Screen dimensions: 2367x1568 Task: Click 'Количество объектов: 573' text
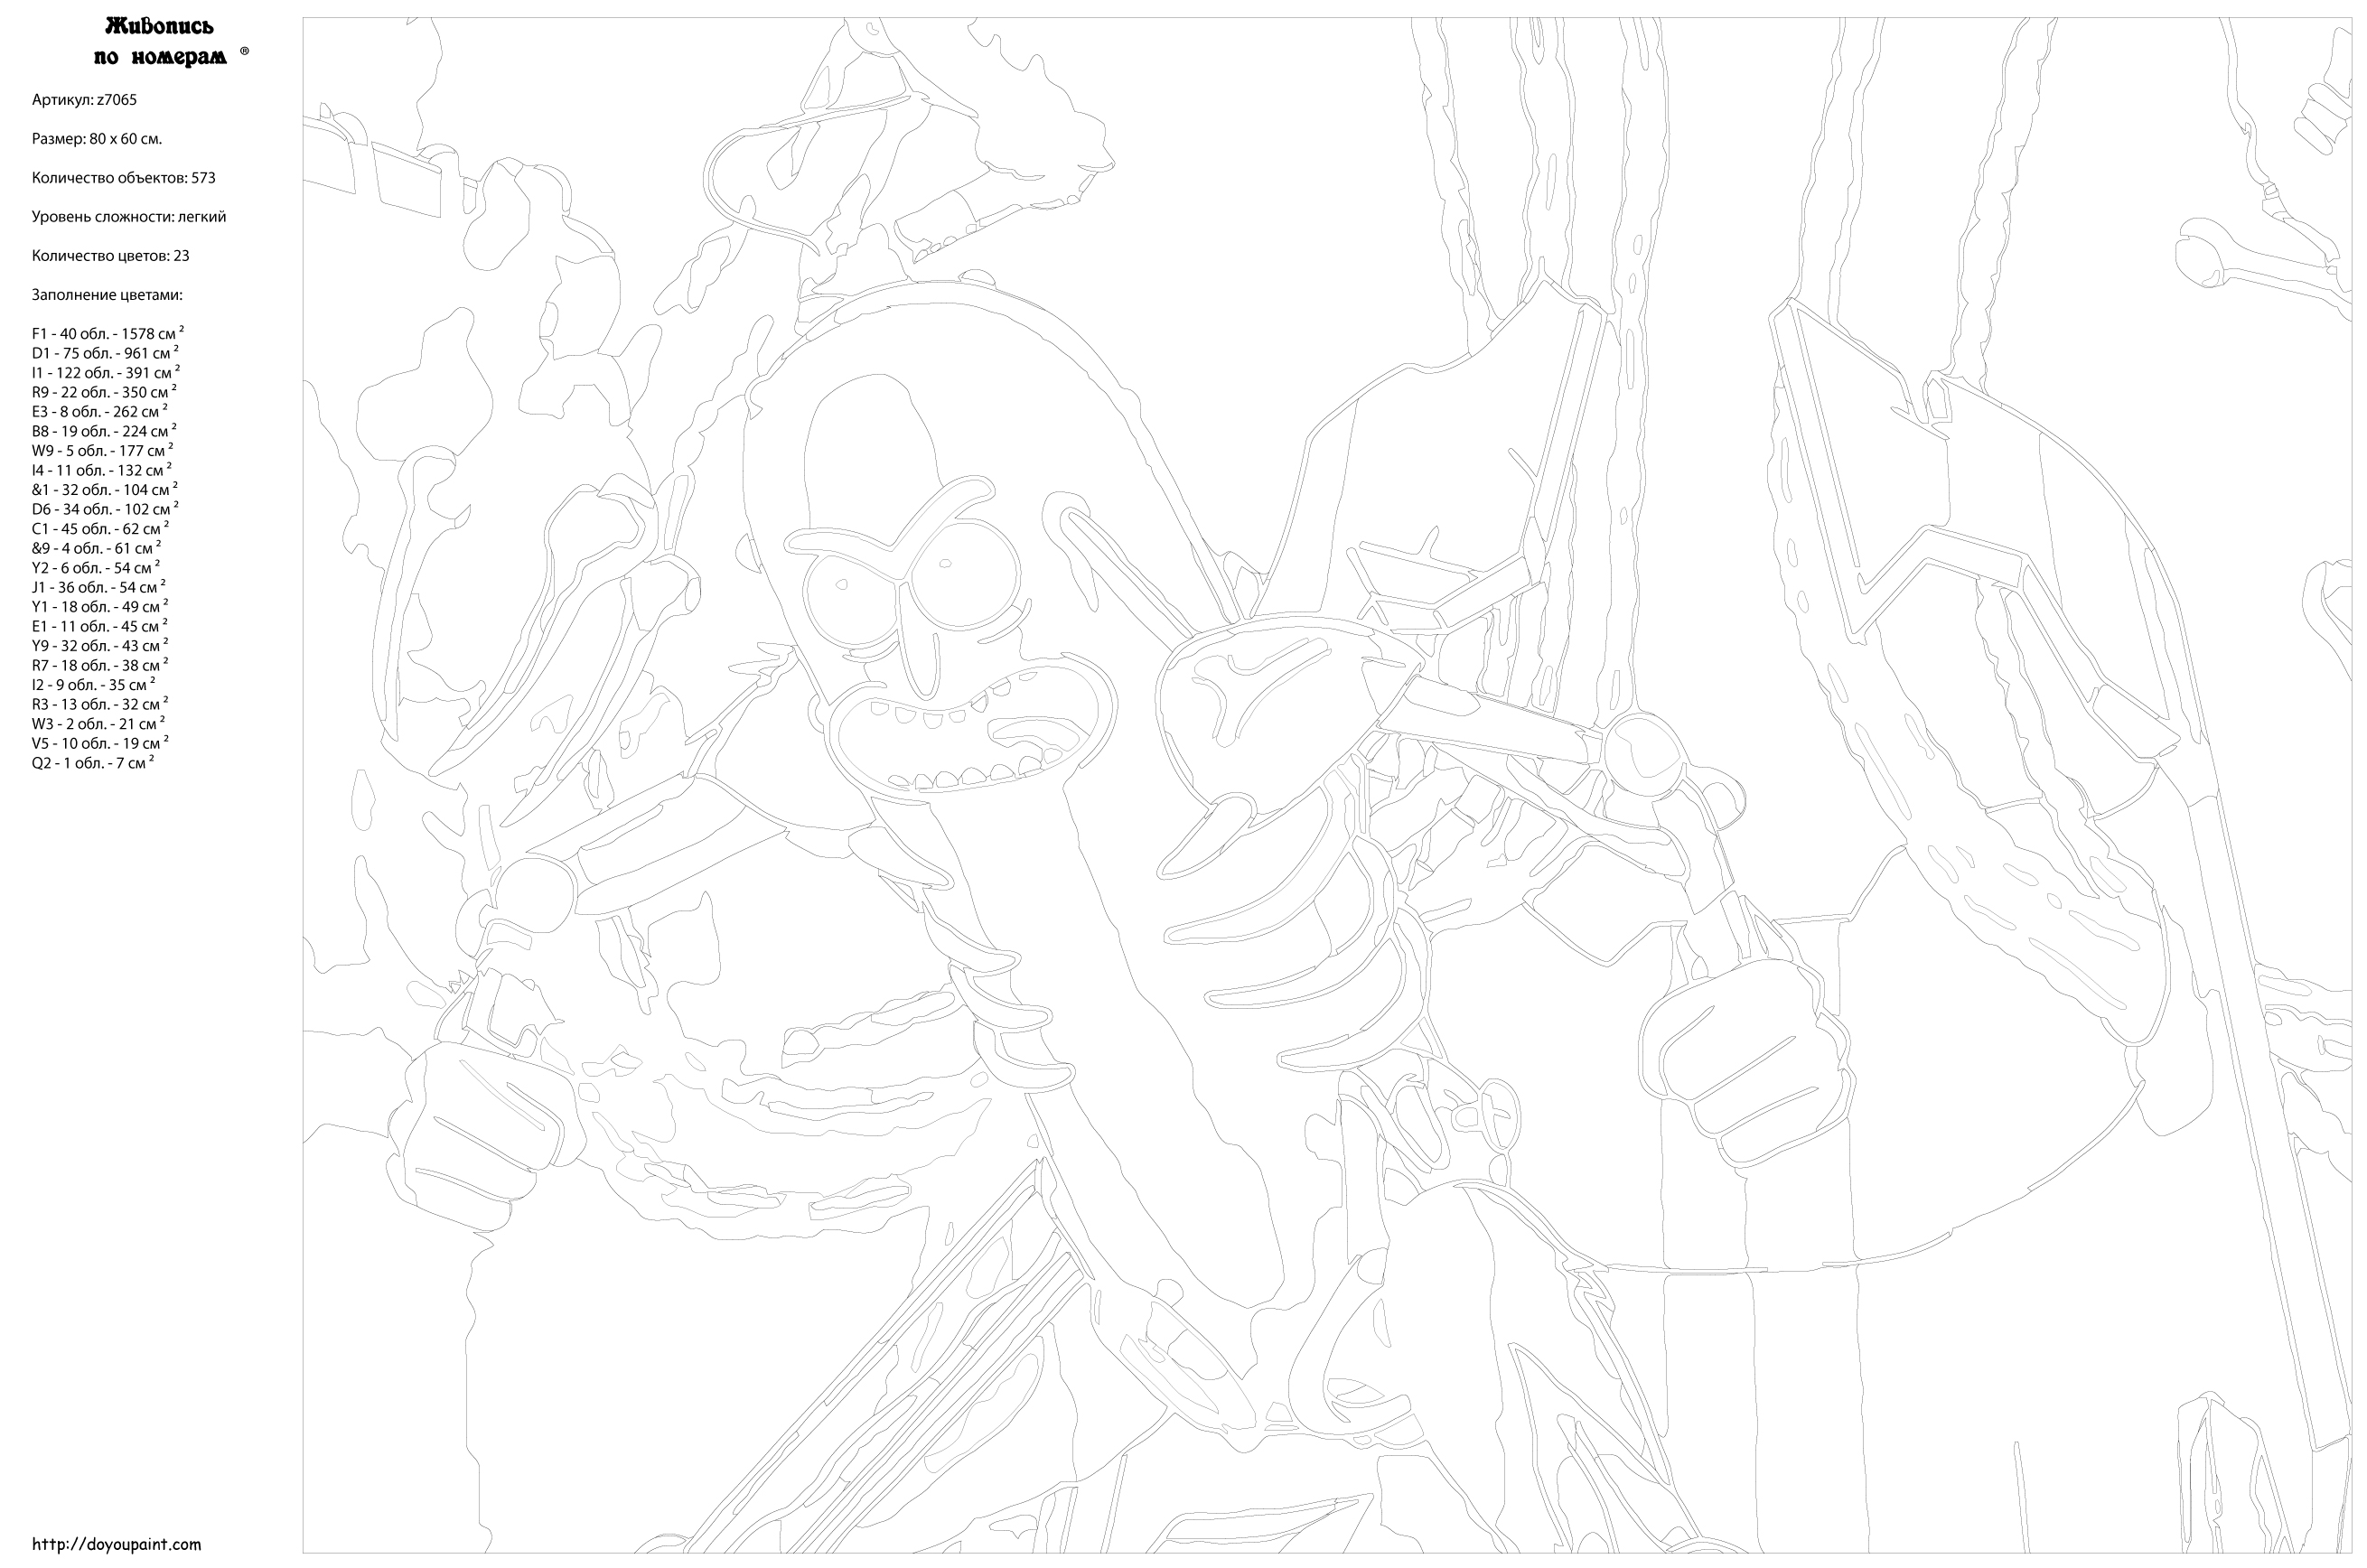click(123, 178)
